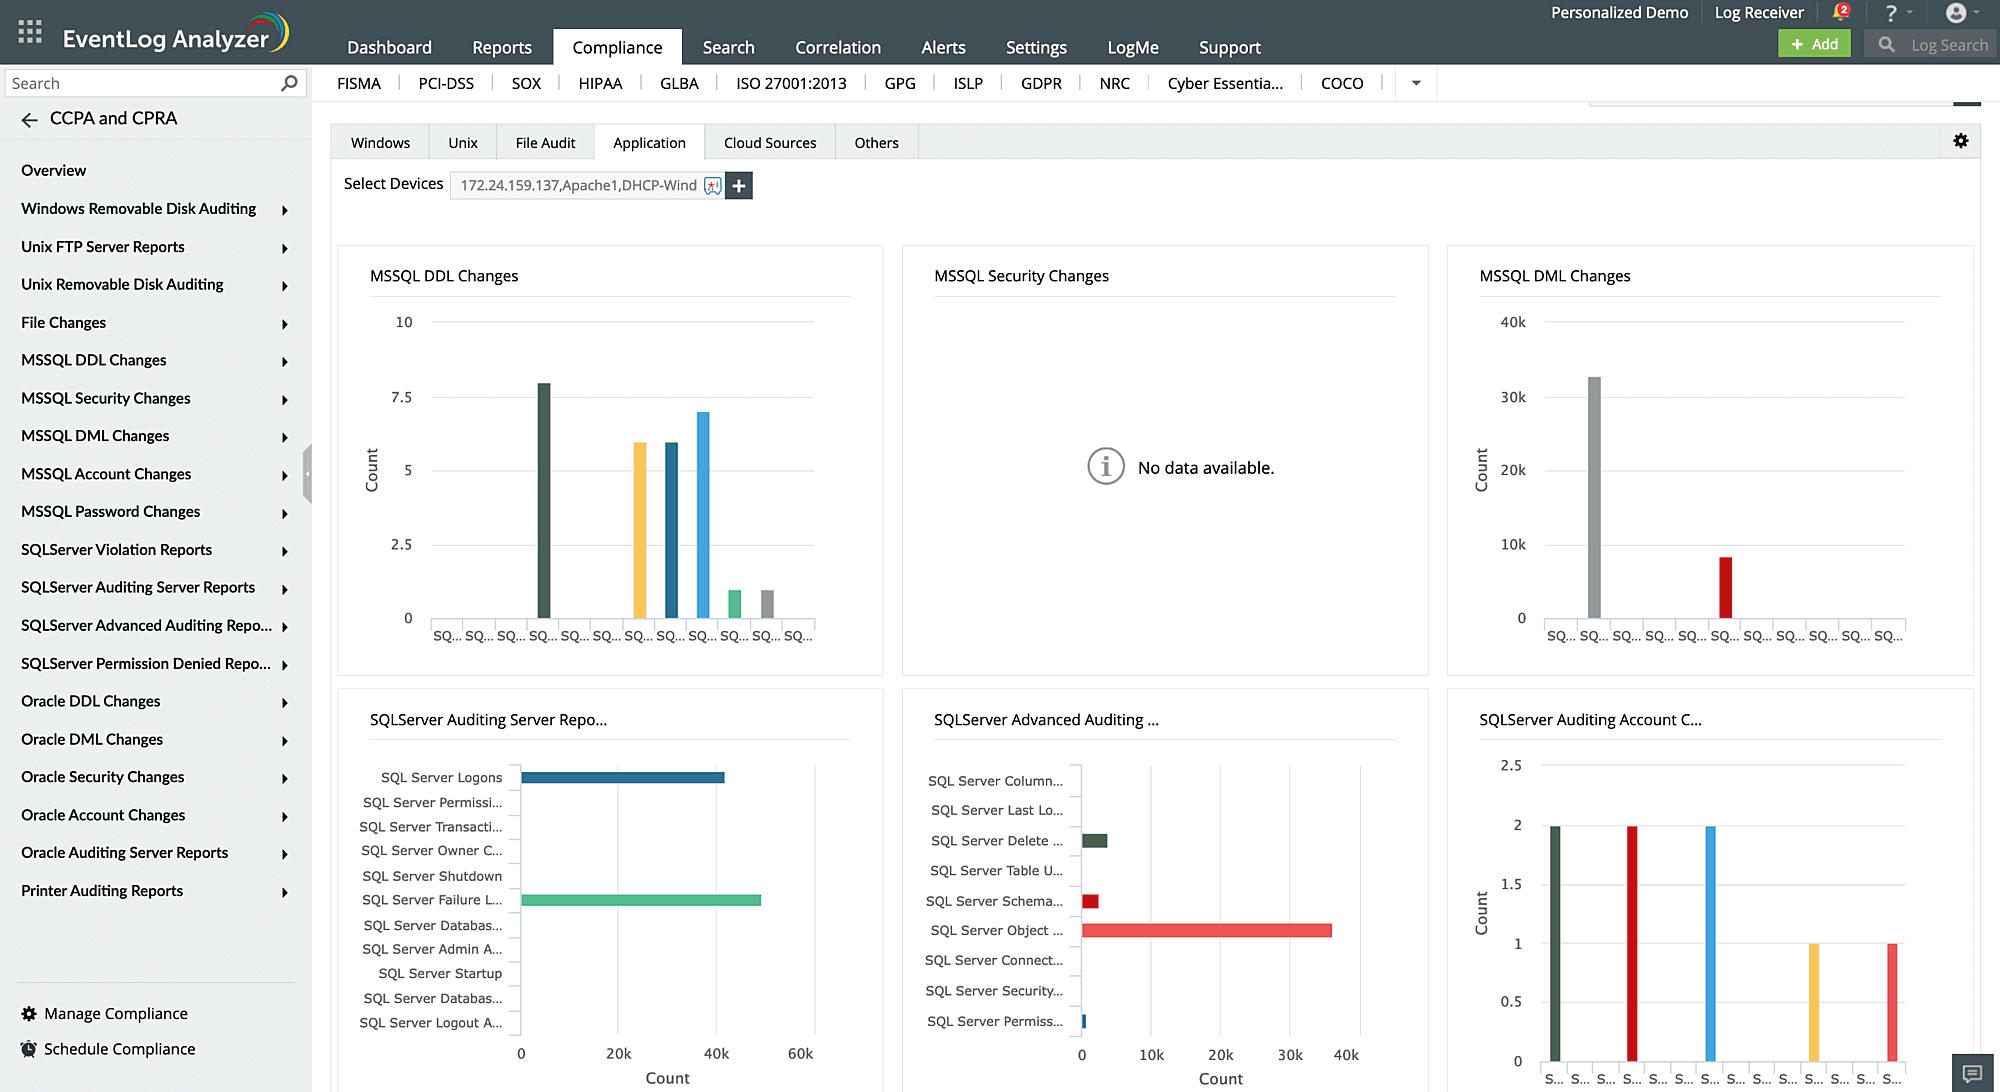The width and height of the screenshot is (2000, 1092).
Task: Open the Manage Compliance link
Action: 115,1013
